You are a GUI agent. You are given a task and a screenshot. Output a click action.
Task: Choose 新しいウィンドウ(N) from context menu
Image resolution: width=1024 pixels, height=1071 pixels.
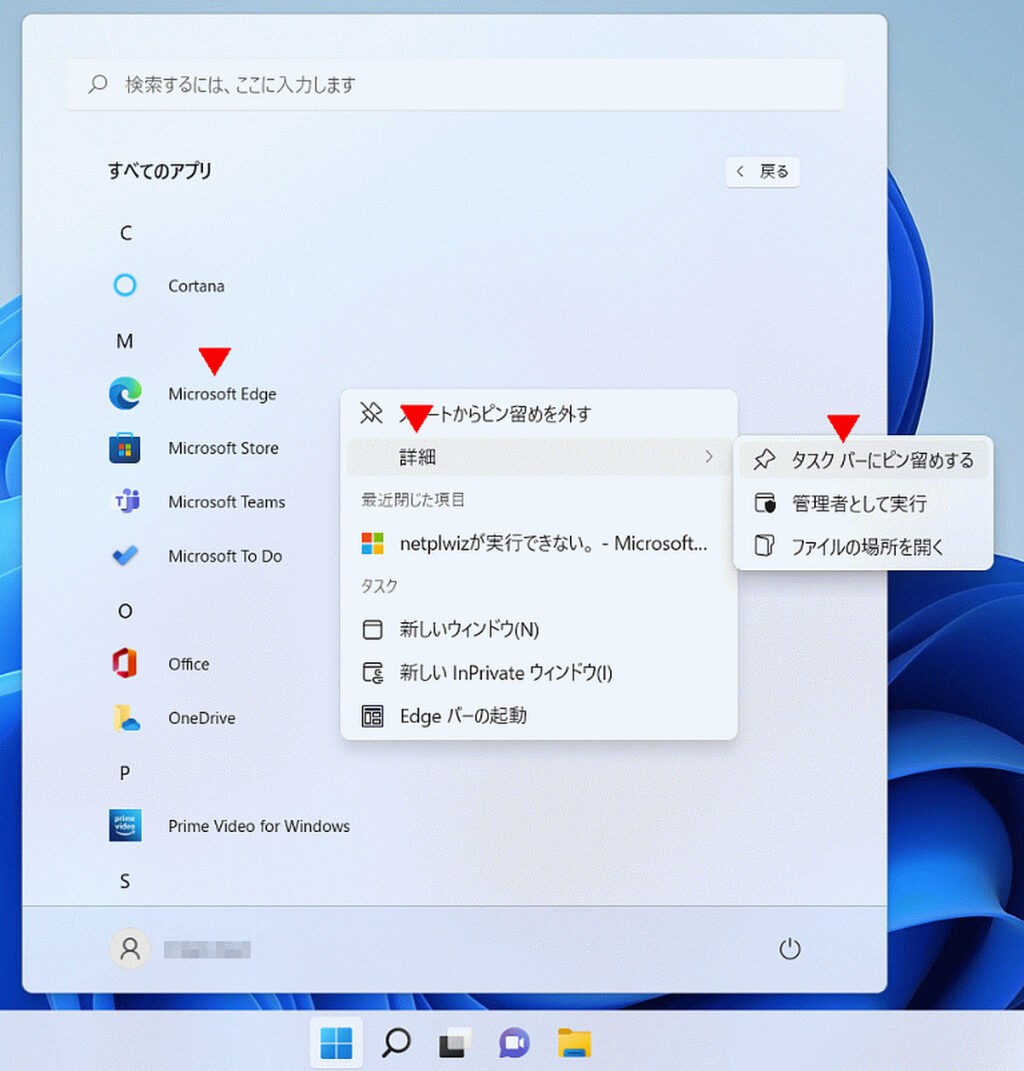[539, 629]
